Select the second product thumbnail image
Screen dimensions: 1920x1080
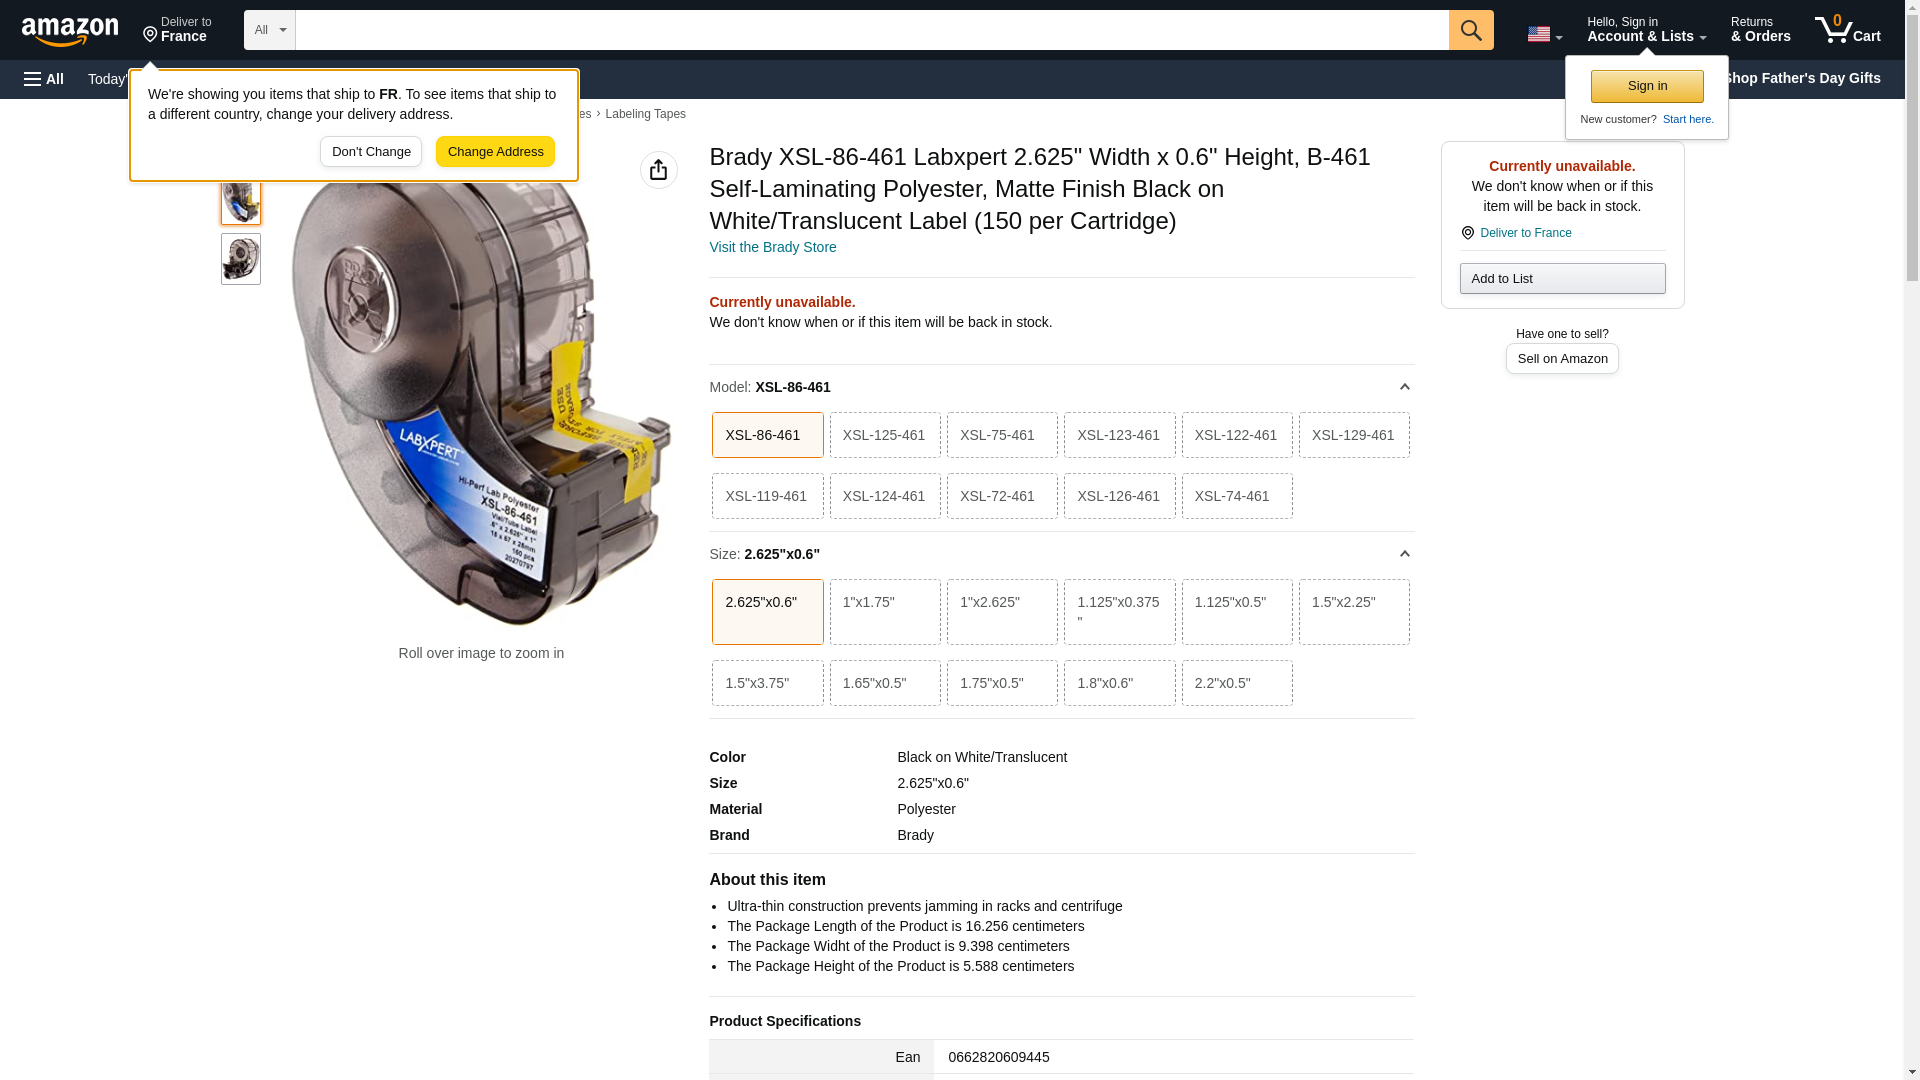[240, 259]
